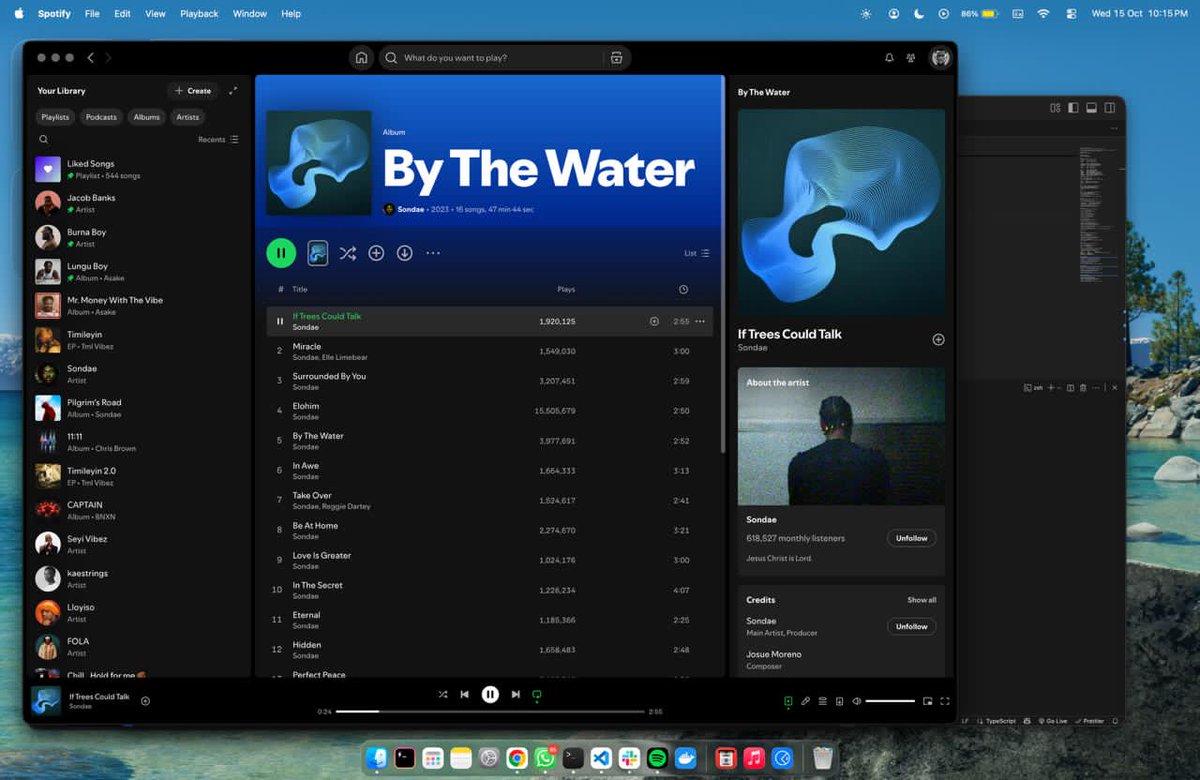Viewport: 1200px width, 780px height.
Task: Pause icon on If Trees Could Talk row
Action: pyautogui.click(x=280, y=321)
